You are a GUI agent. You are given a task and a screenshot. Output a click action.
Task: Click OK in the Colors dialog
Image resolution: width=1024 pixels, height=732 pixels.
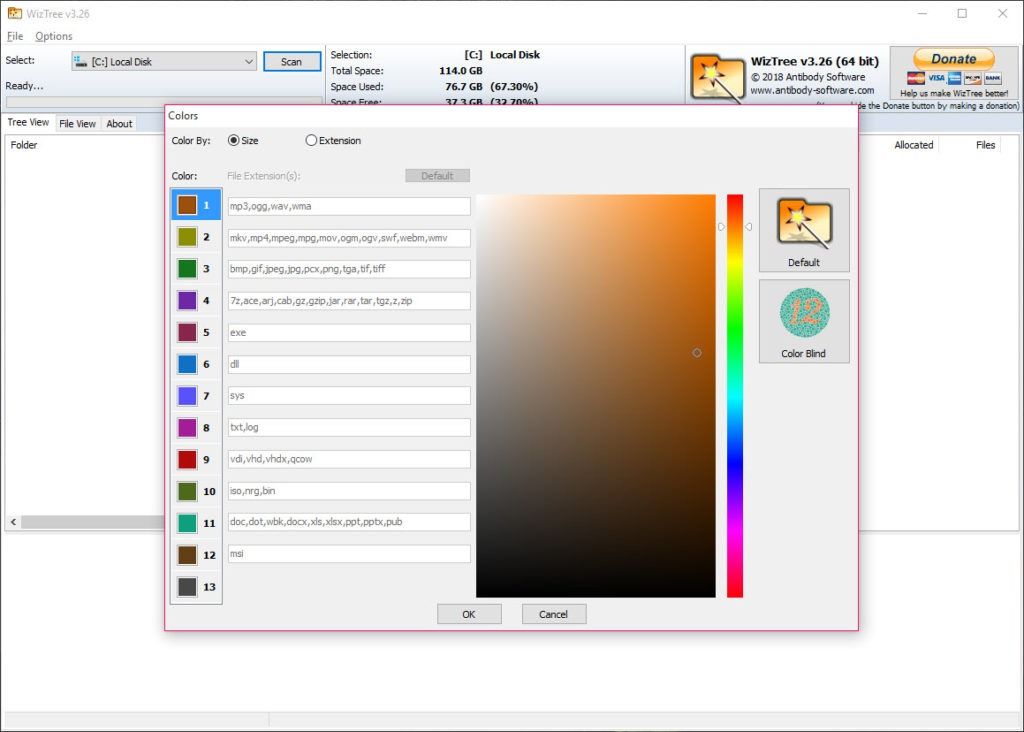469,614
